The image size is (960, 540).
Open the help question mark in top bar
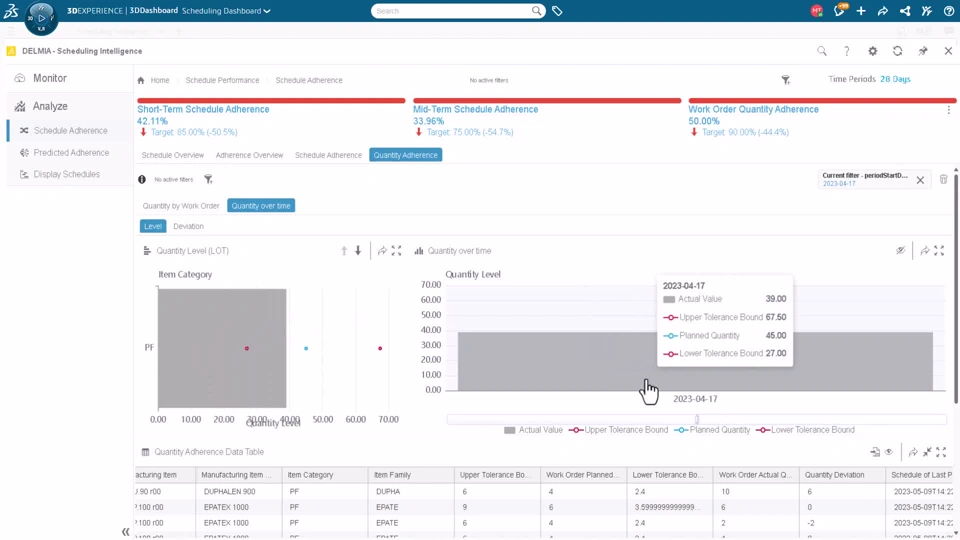click(x=948, y=11)
